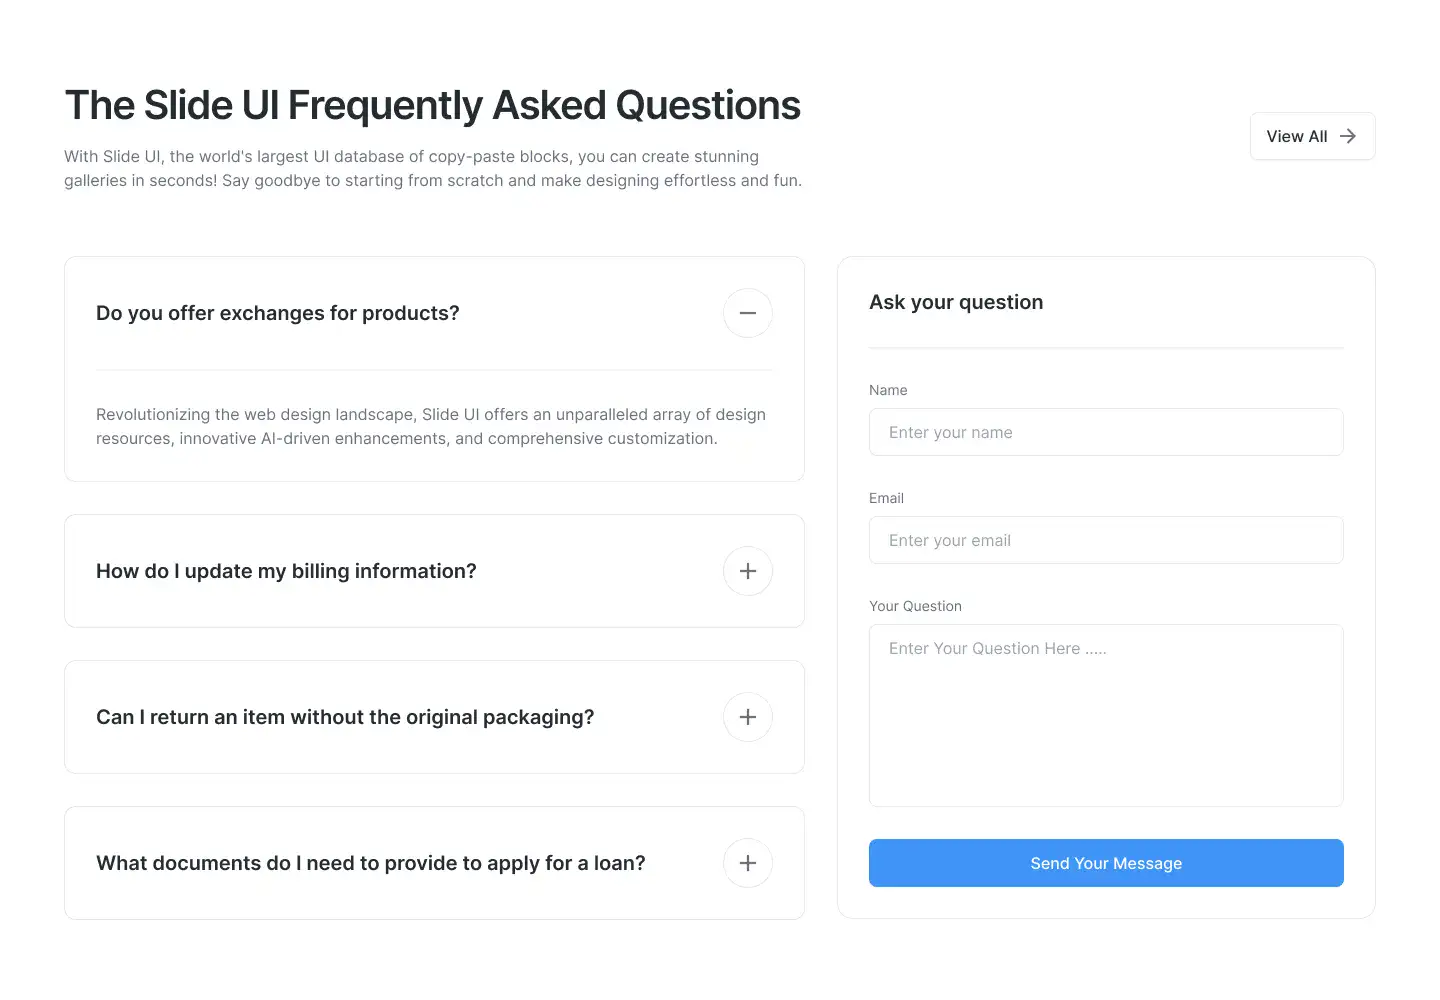Click the Slide UI Frequently Asked Questions heading
The image size is (1440, 1000).
click(432, 105)
